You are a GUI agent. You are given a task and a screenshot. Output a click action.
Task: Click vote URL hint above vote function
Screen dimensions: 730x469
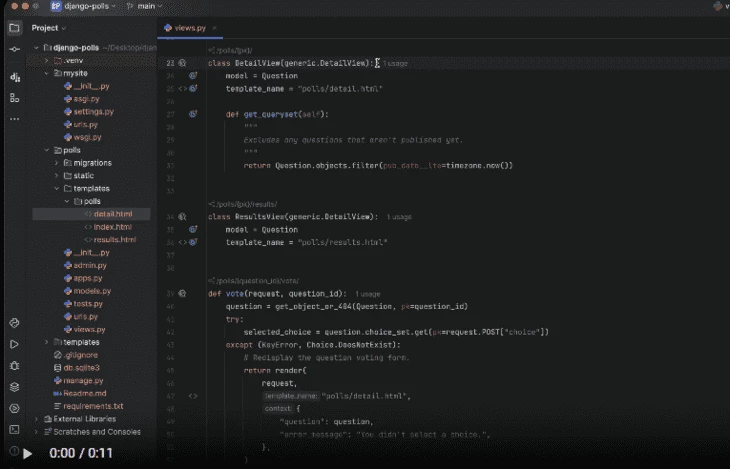coord(254,281)
